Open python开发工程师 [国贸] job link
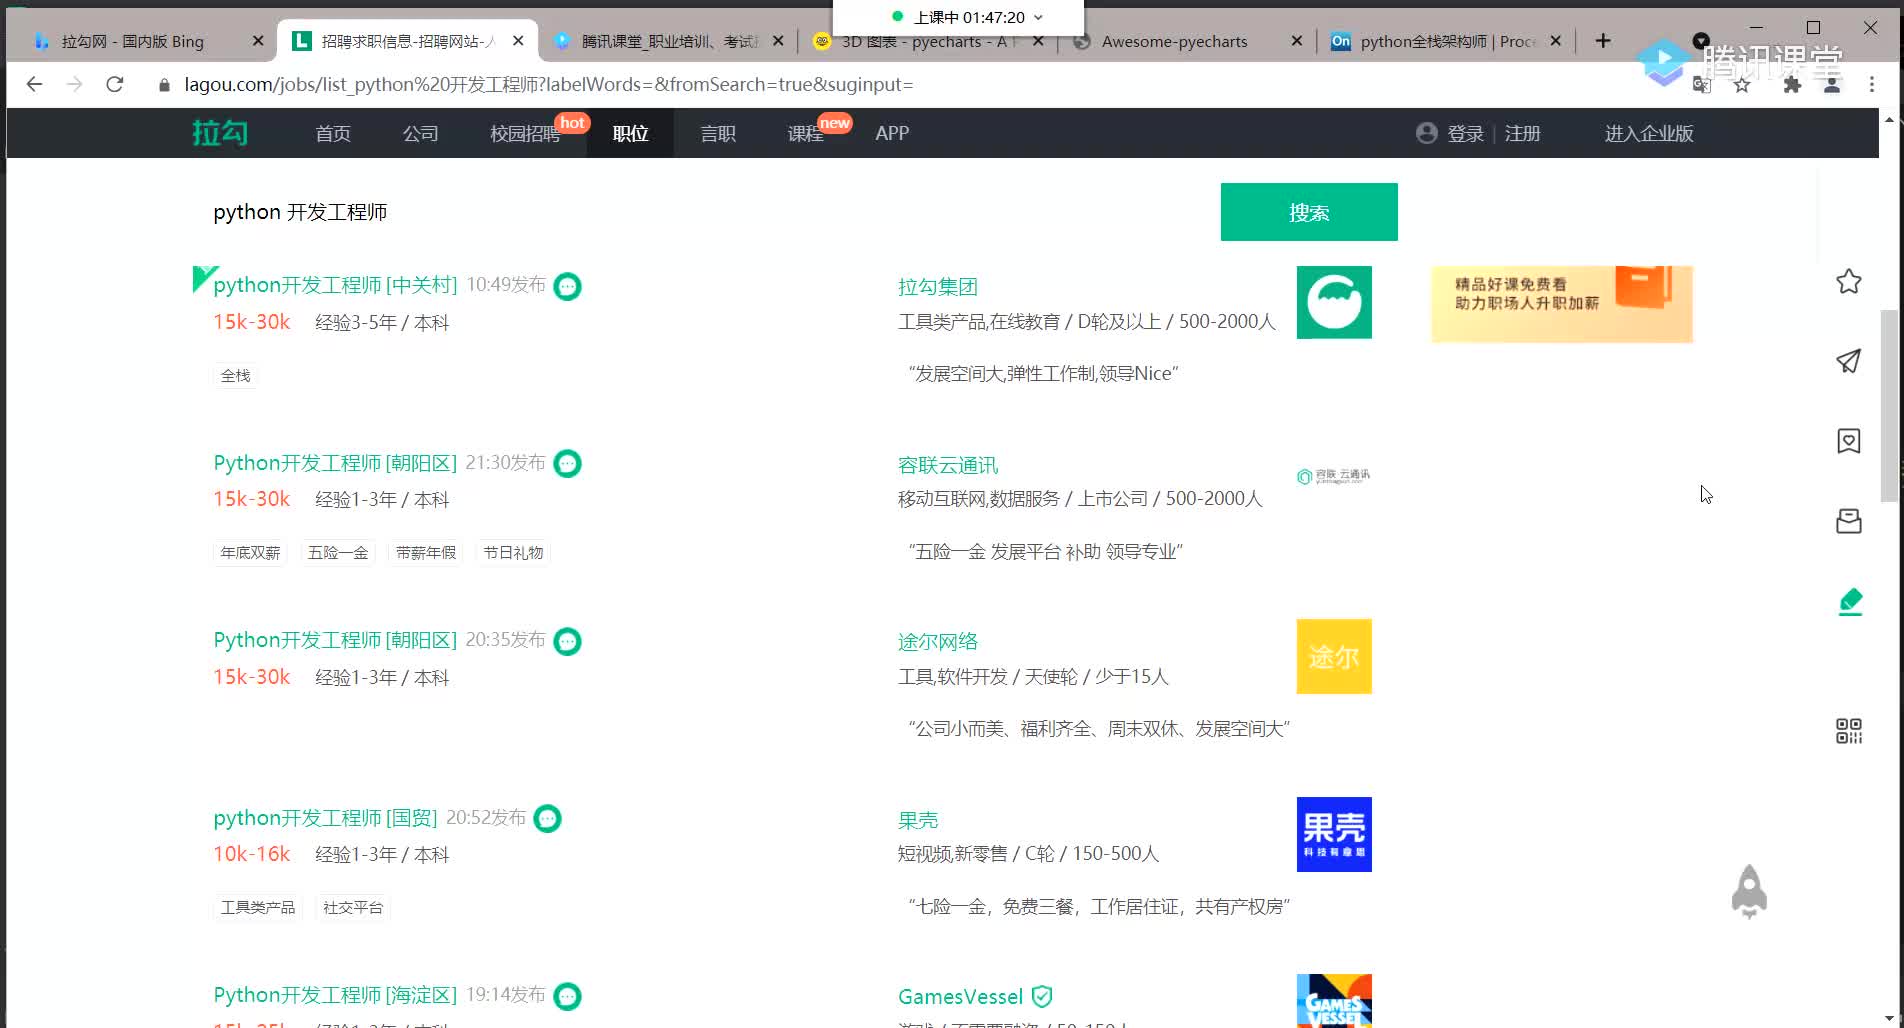Image resolution: width=1904 pixels, height=1028 pixels. tap(325, 818)
